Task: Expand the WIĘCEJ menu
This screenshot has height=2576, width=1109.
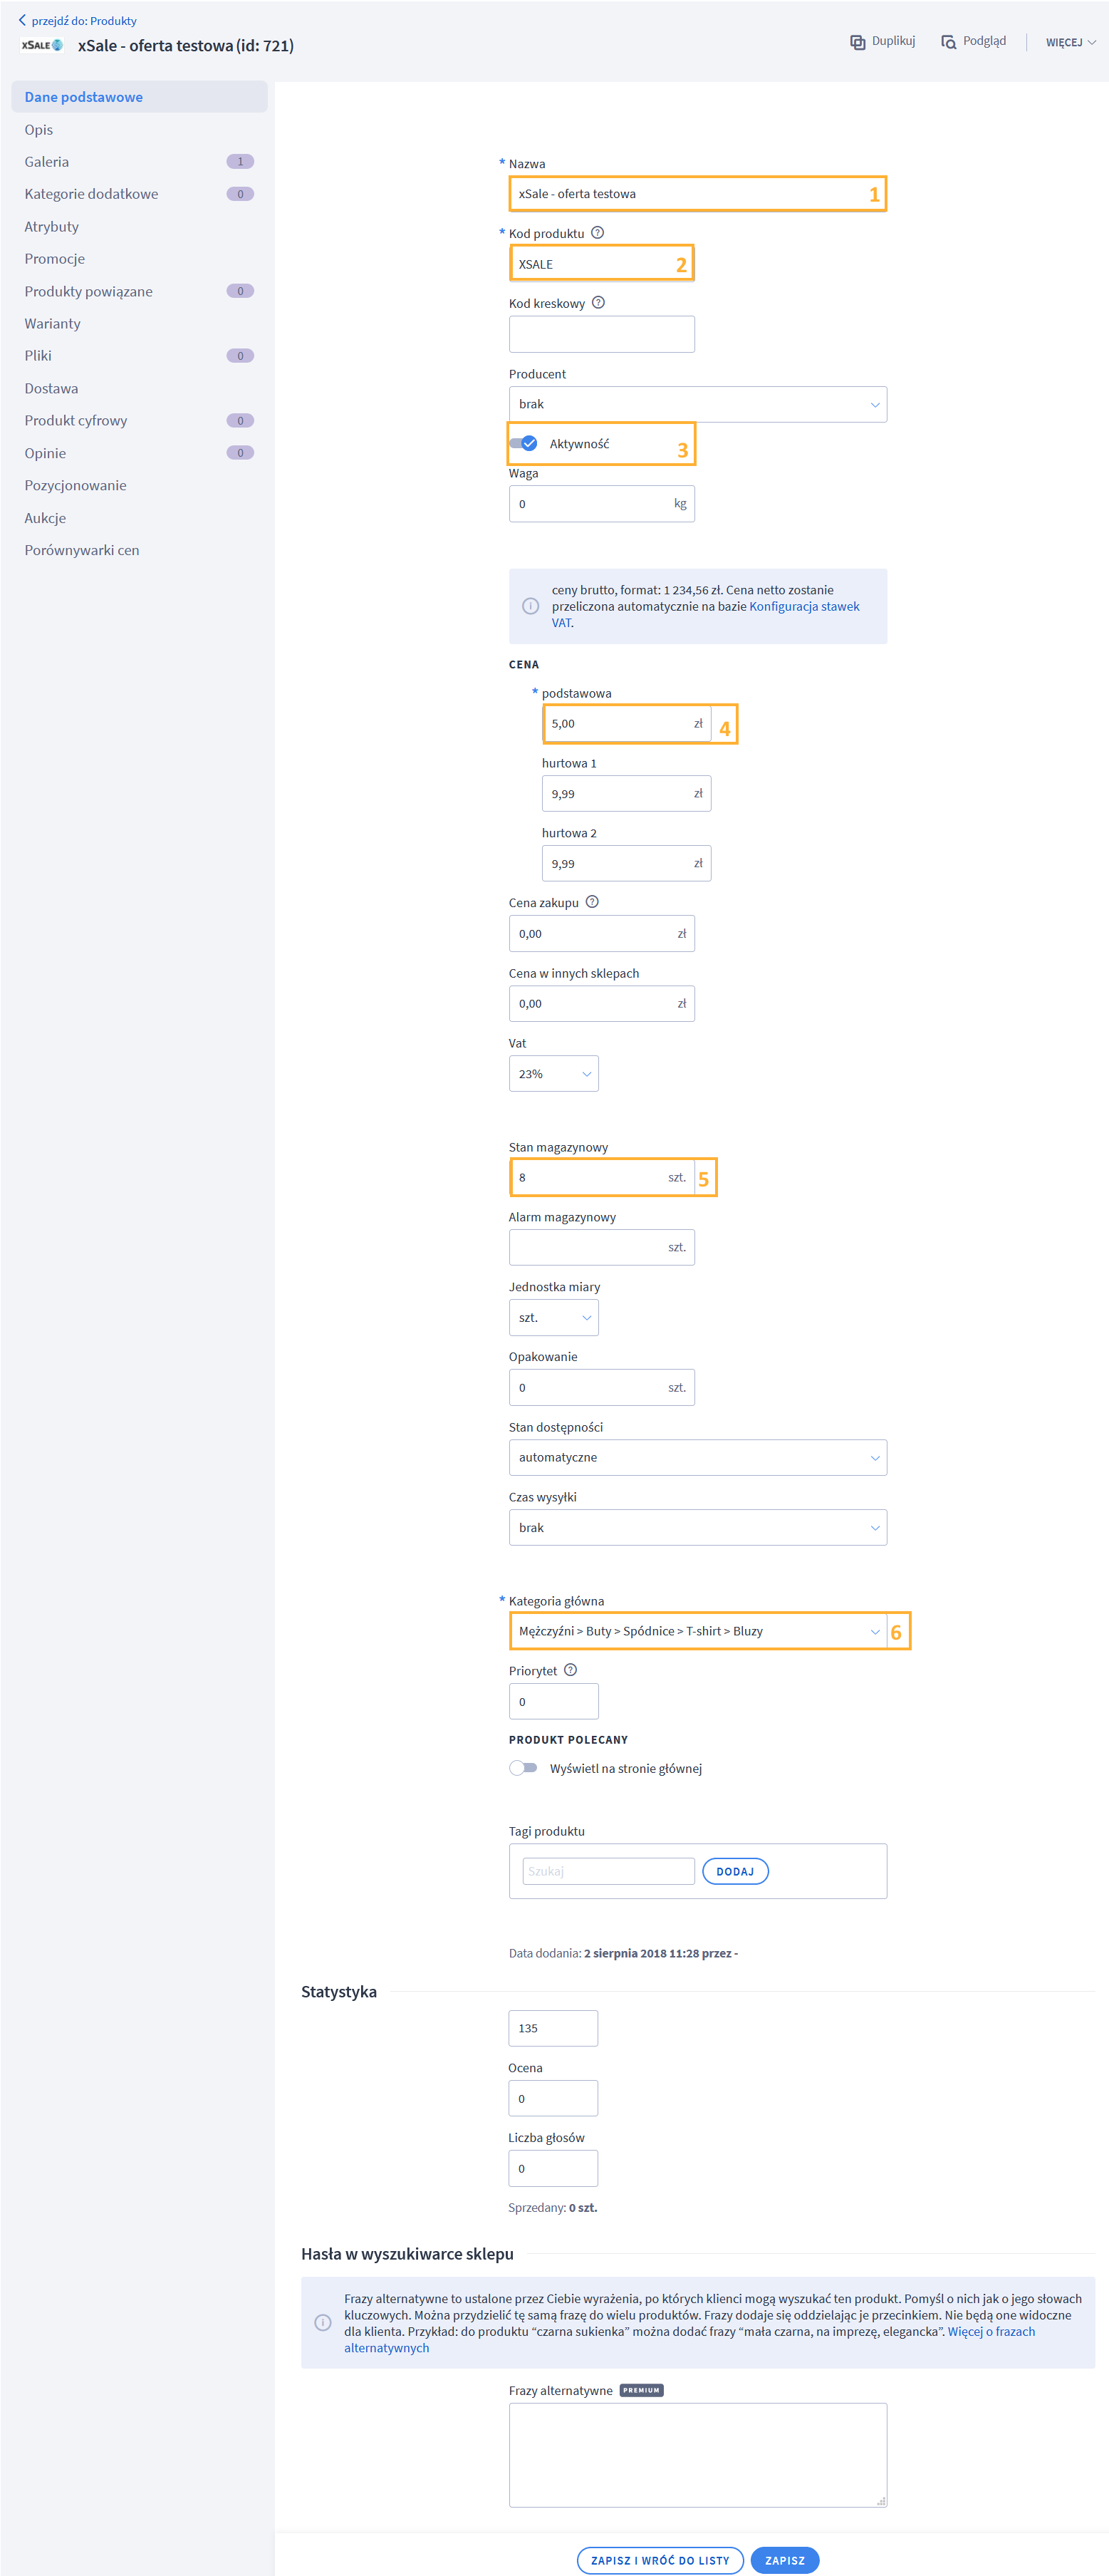Action: tap(1070, 42)
